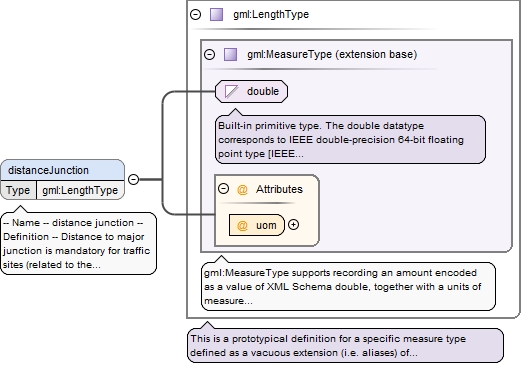Viewport: 522px width, 366px height.
Task: Click the distance junction annotation note
Action: point(79,243)
